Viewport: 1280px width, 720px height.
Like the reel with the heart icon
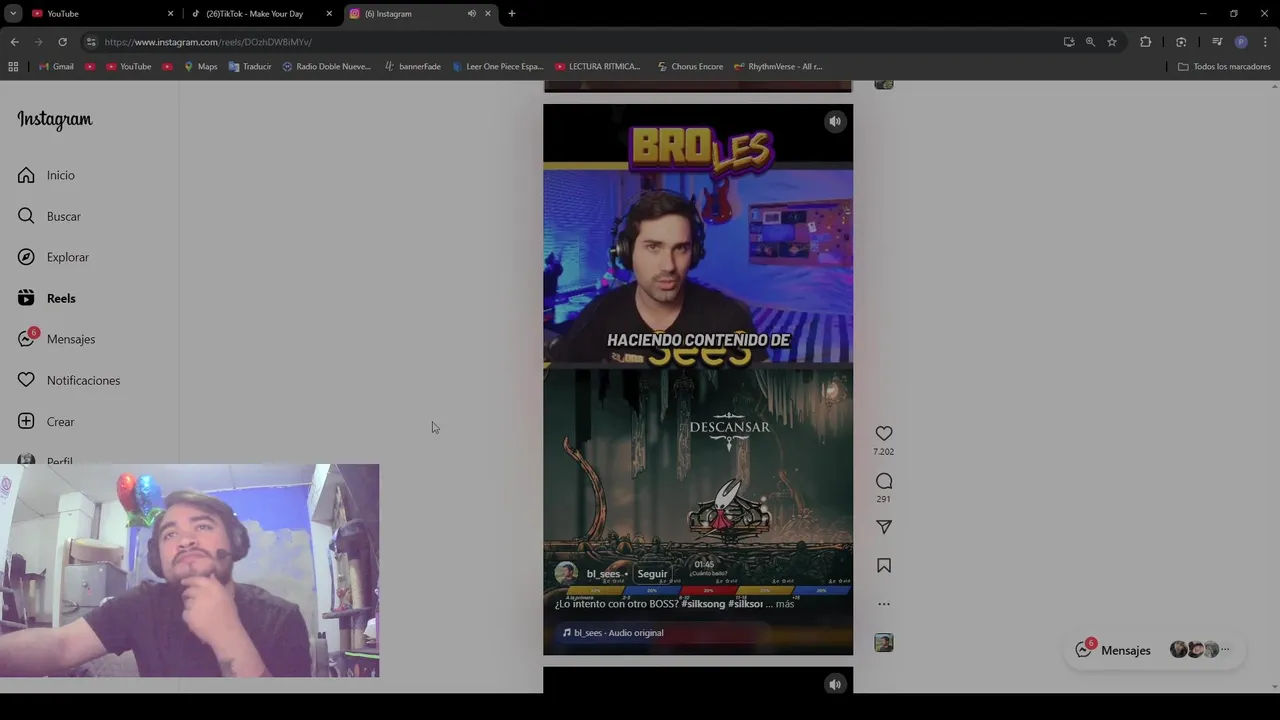coord(884,433)
